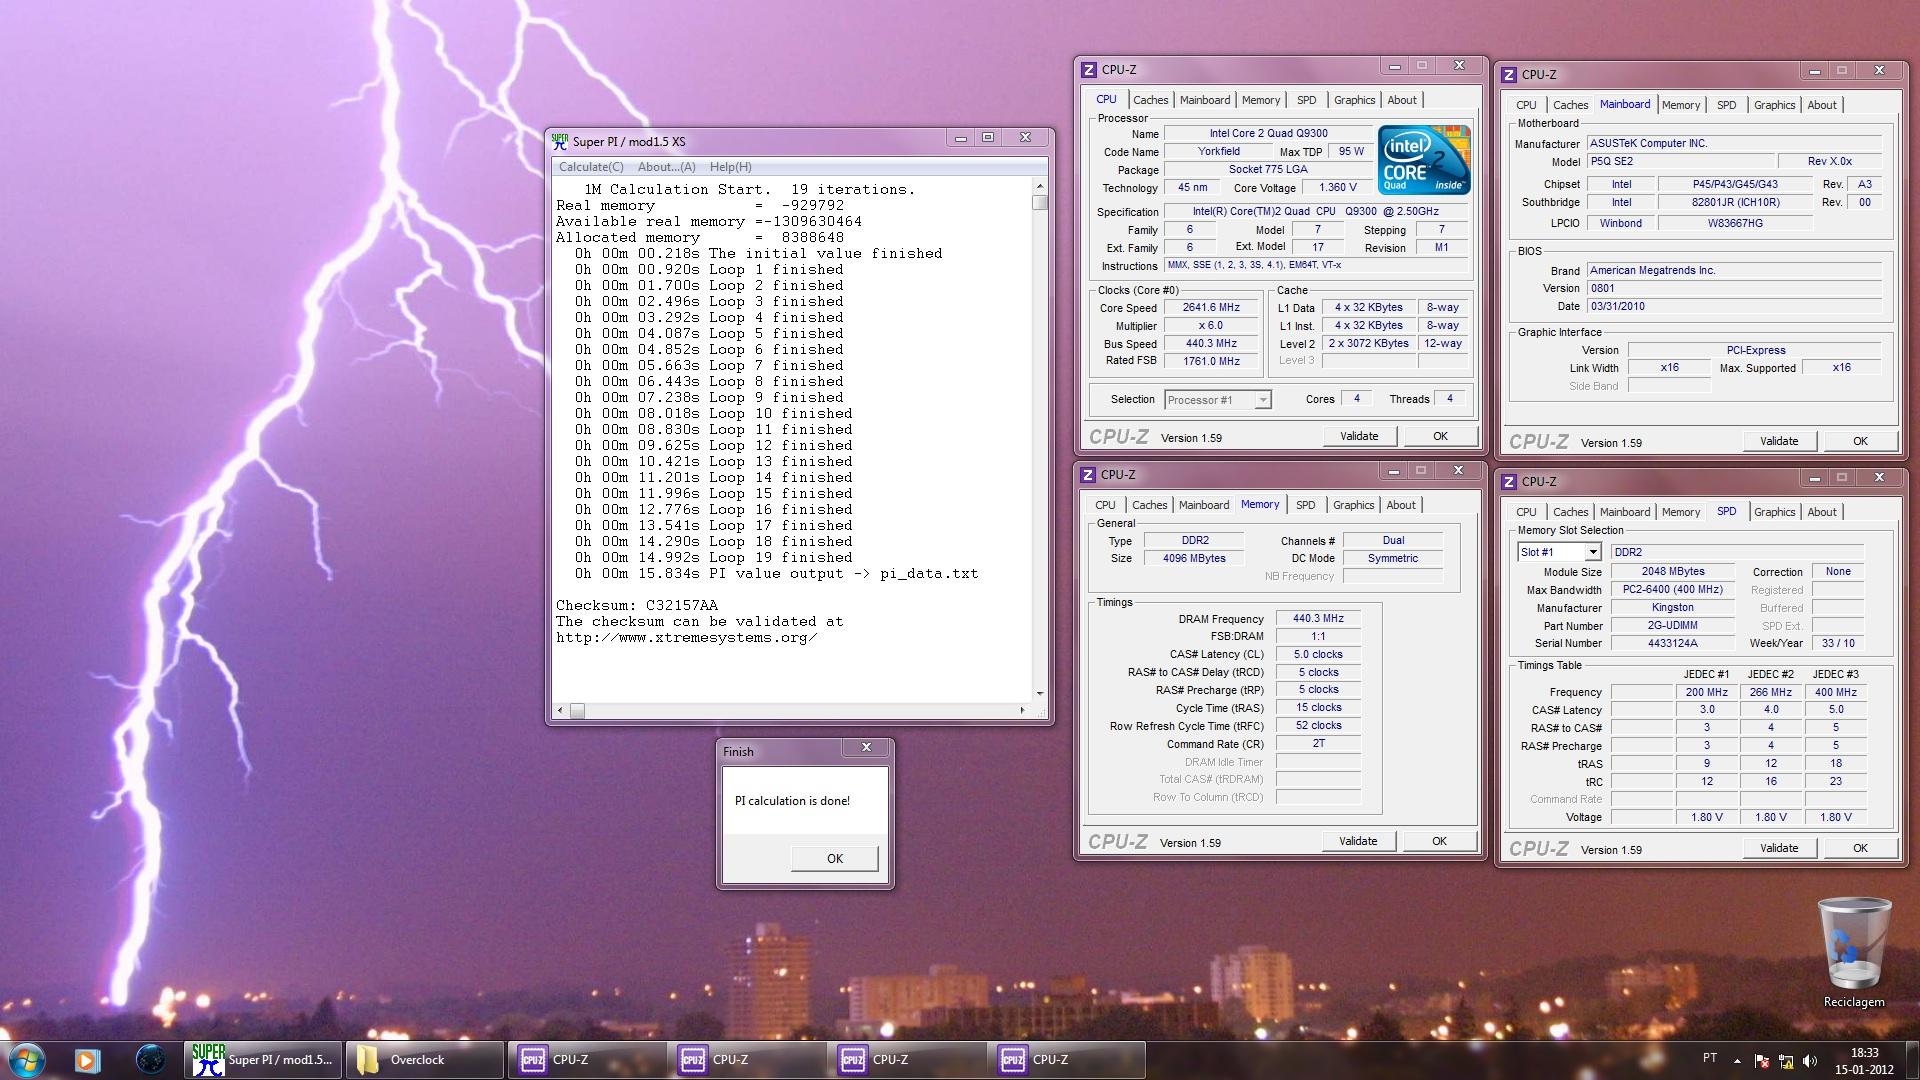
Task: Switch to SPD tab in the Memory window
Action: coord(1305,505)
